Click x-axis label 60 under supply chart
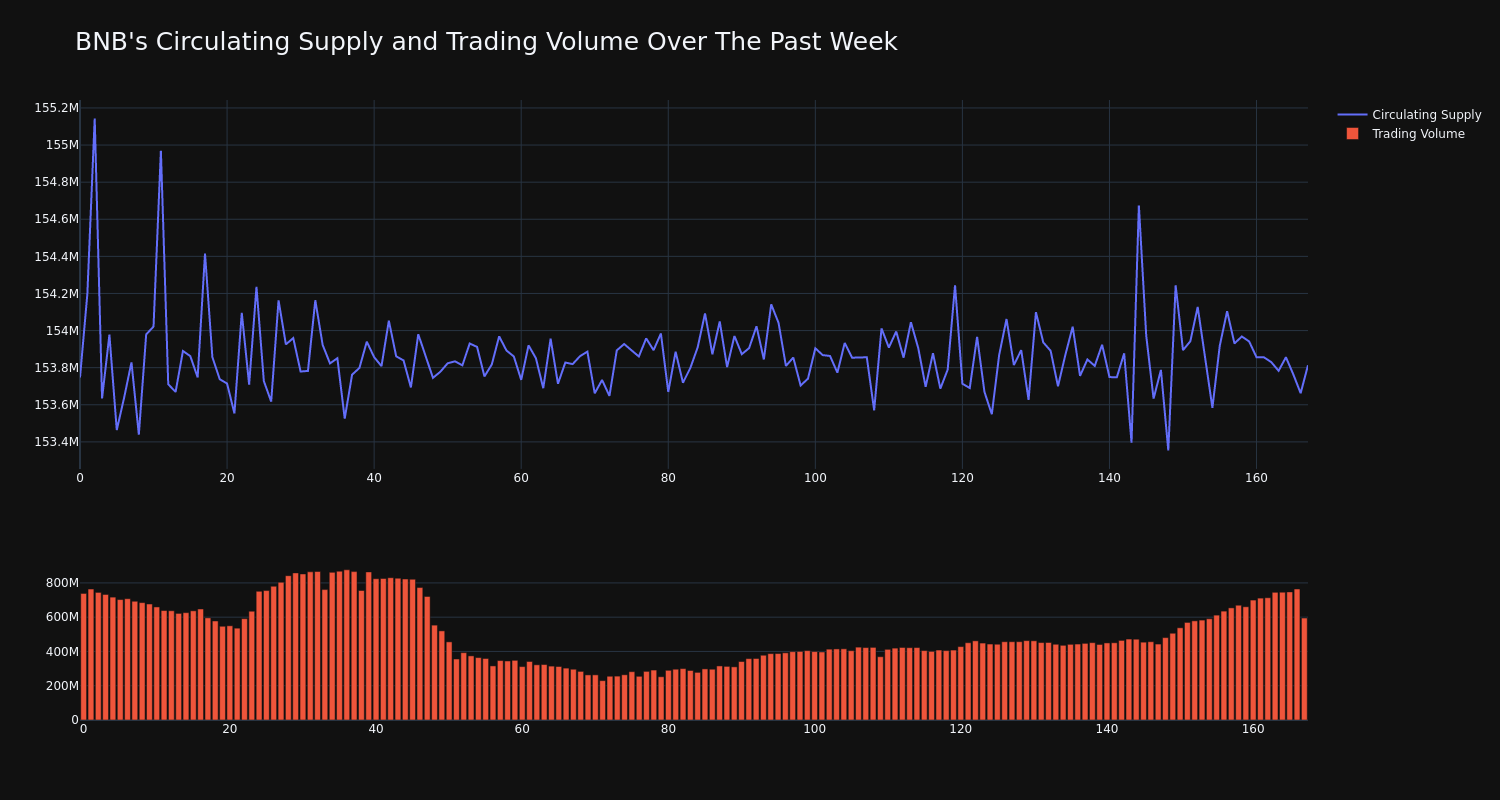 [521, 478]
